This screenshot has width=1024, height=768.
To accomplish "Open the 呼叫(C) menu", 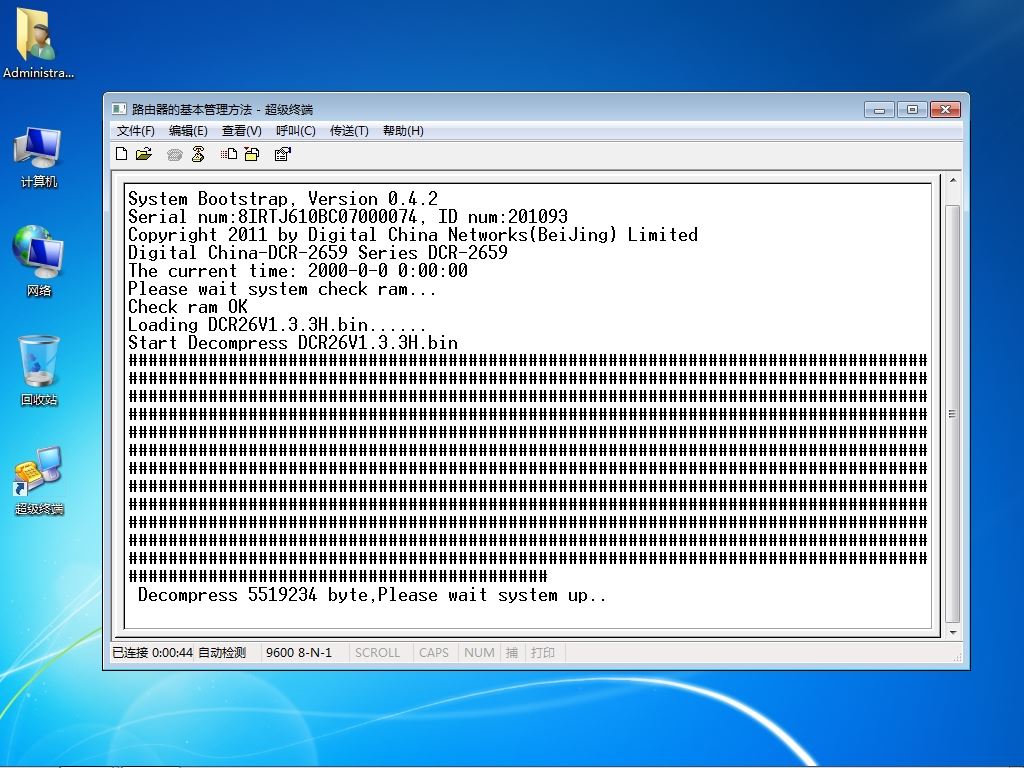I will point(296,131).
